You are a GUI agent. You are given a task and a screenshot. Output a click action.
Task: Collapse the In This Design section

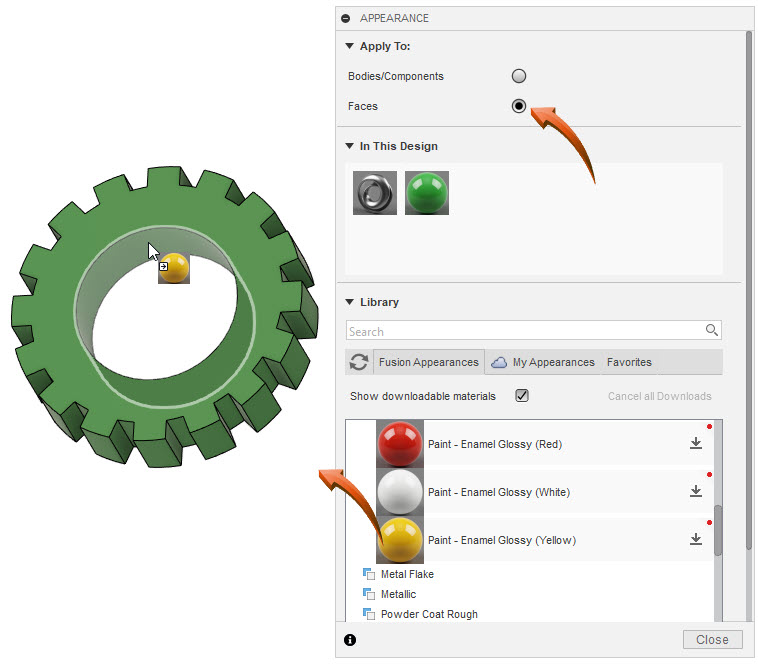click(349, 146)
